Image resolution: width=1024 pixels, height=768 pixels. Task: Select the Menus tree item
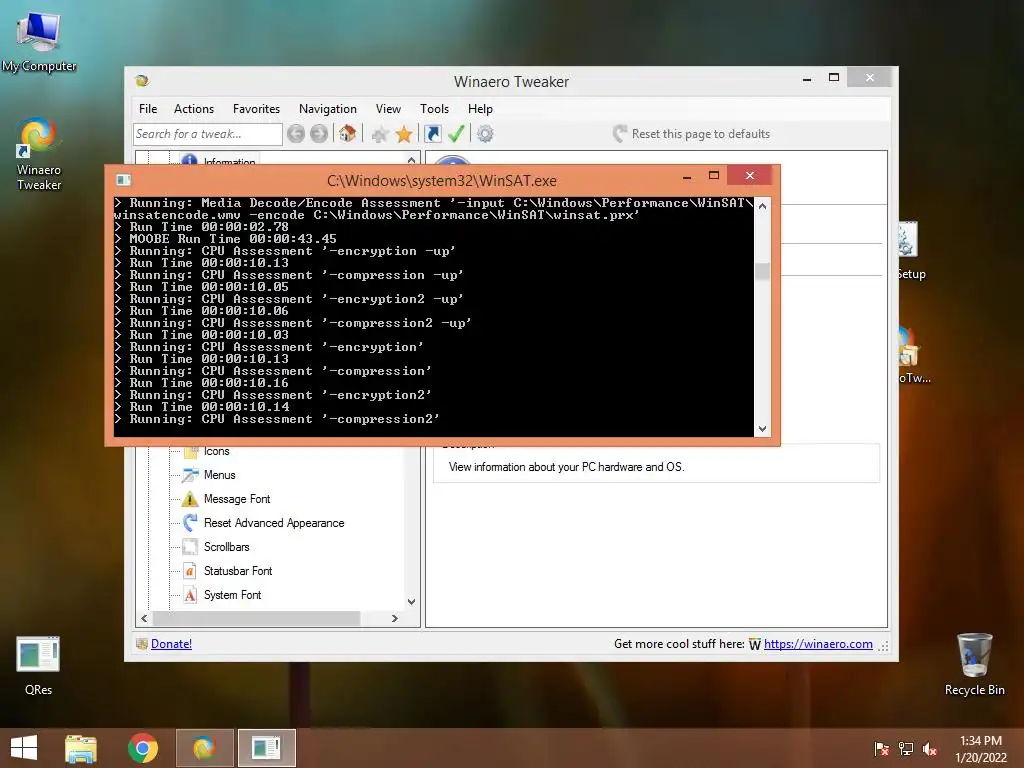pos(219,475)
